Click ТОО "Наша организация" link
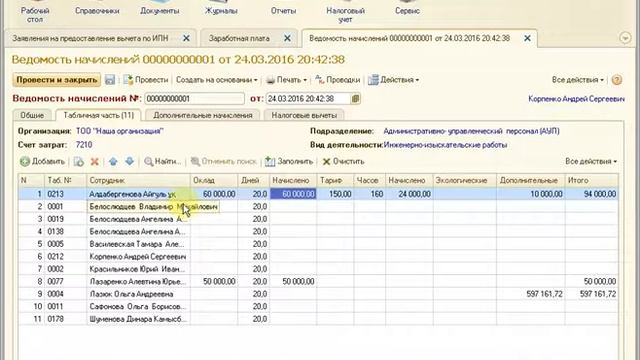Image resolution: width=640 pixels, height=360 pixels. click(x=120, y=131)
